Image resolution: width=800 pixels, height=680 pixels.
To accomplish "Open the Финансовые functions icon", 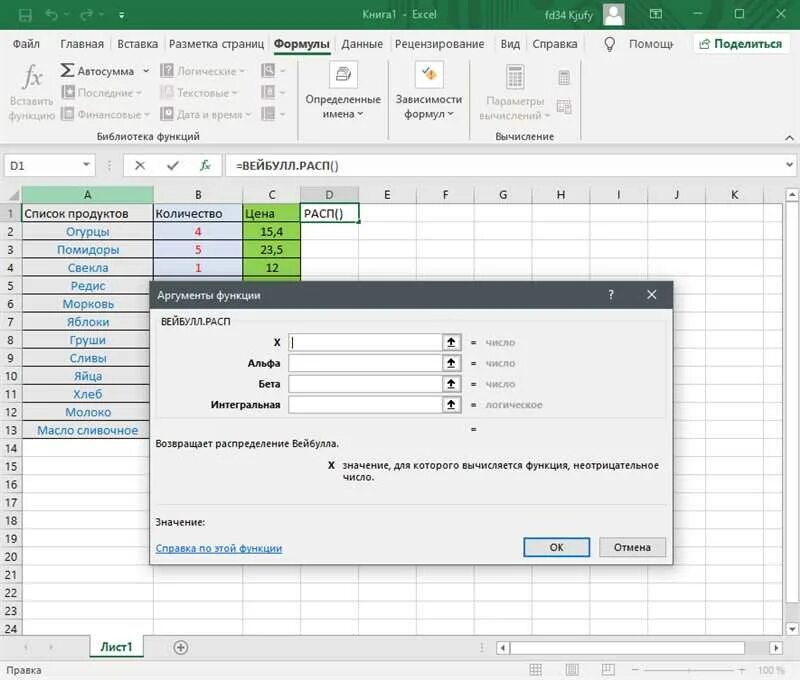I will click(x=67, y=114).
